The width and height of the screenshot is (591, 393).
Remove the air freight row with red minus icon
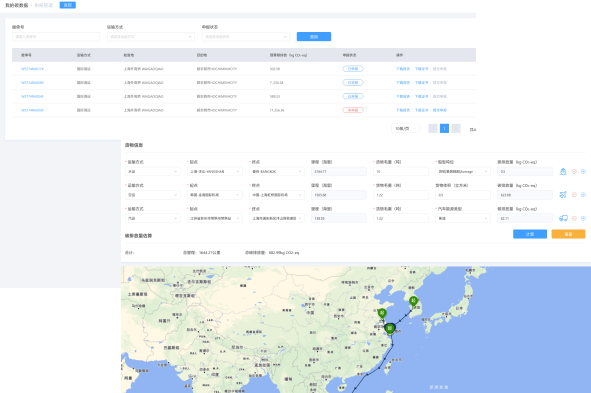pos(574,195)
